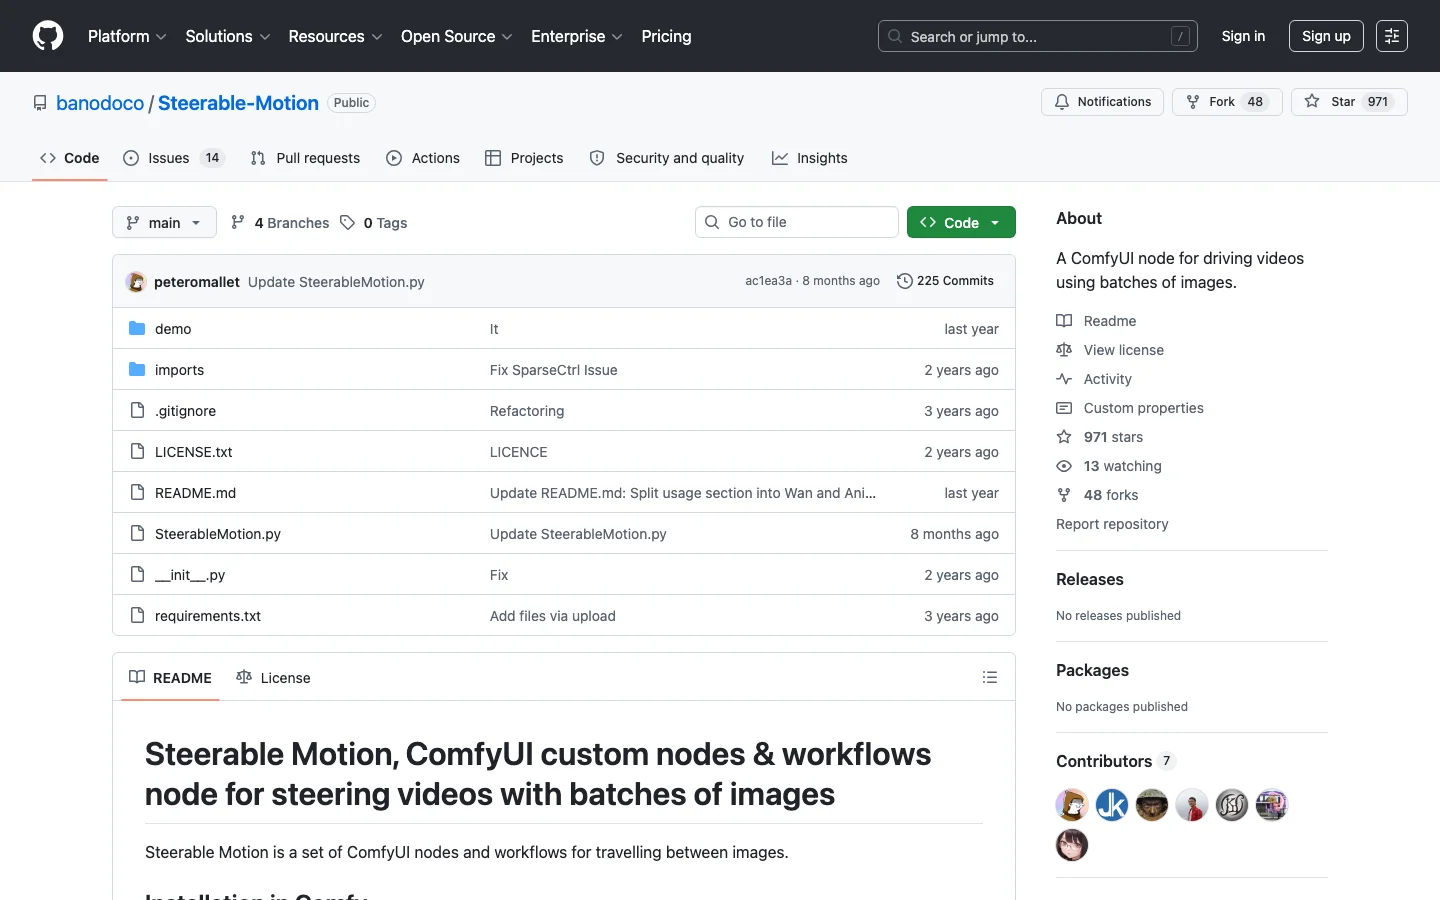
Task: Open the Security and quality tab
Action: point(667,158)
